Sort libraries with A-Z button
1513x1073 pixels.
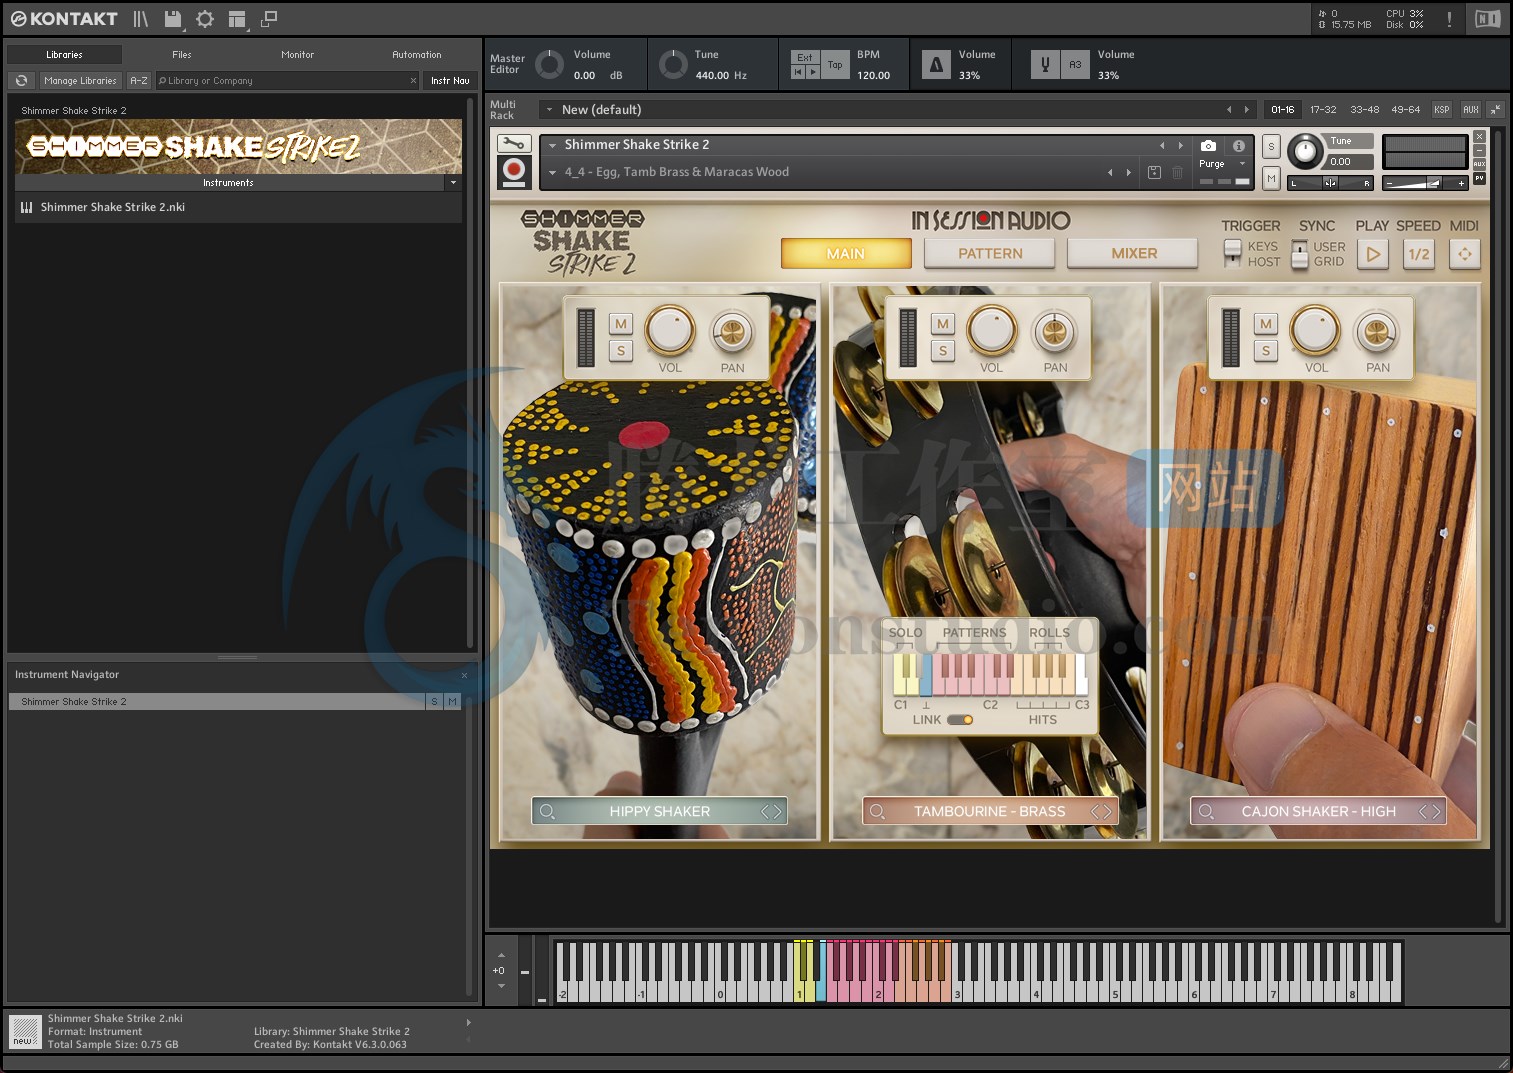[x=139, y=81]
